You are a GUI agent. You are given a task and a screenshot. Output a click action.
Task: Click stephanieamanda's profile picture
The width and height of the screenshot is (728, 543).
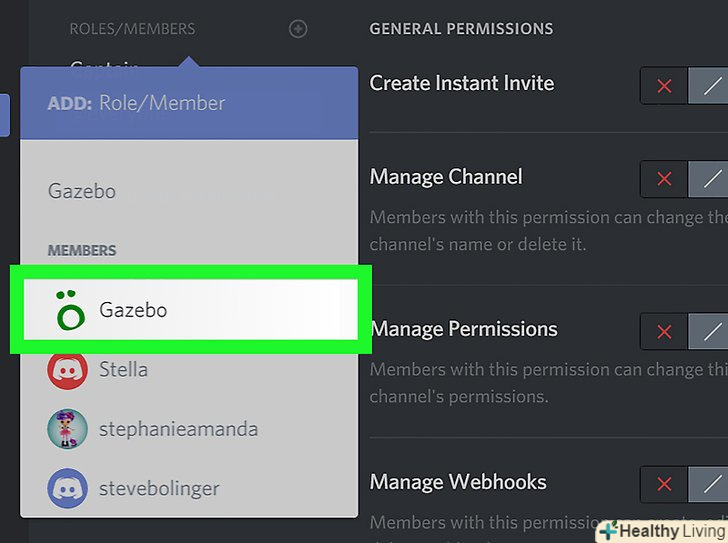[x=67, y=429]
